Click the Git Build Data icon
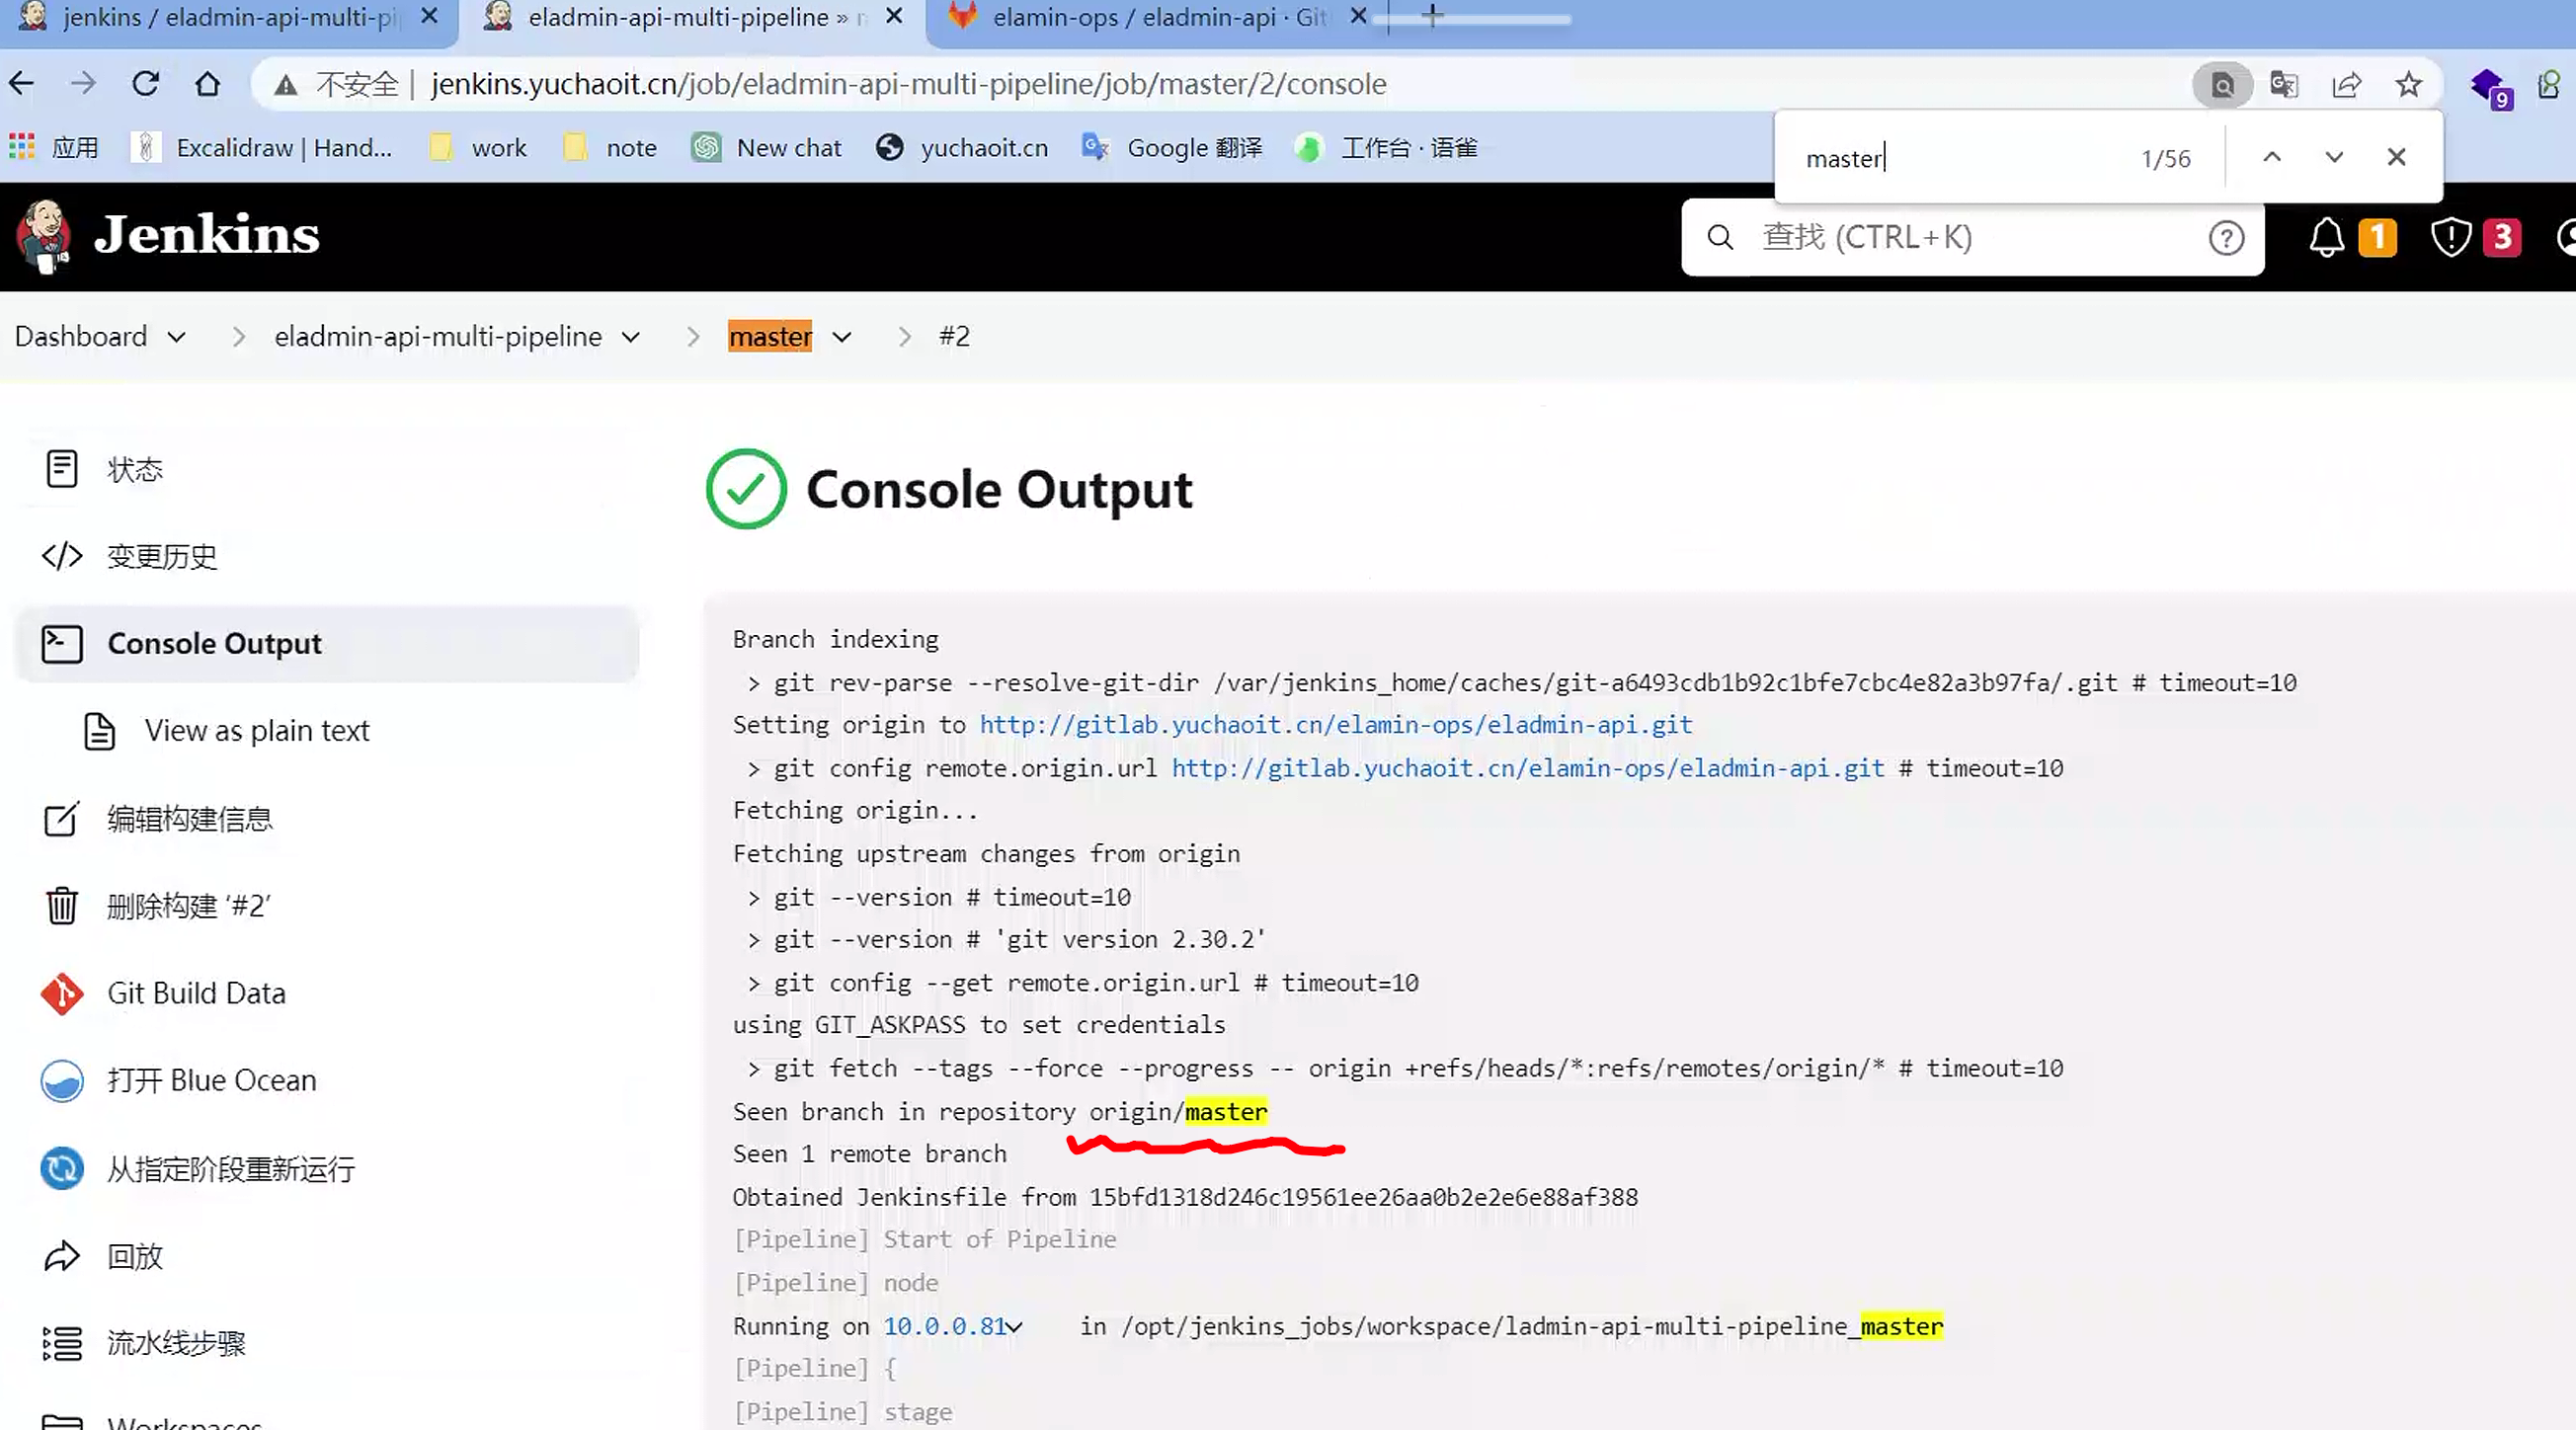2576x1430 pixels. click(x=62, y=993)
